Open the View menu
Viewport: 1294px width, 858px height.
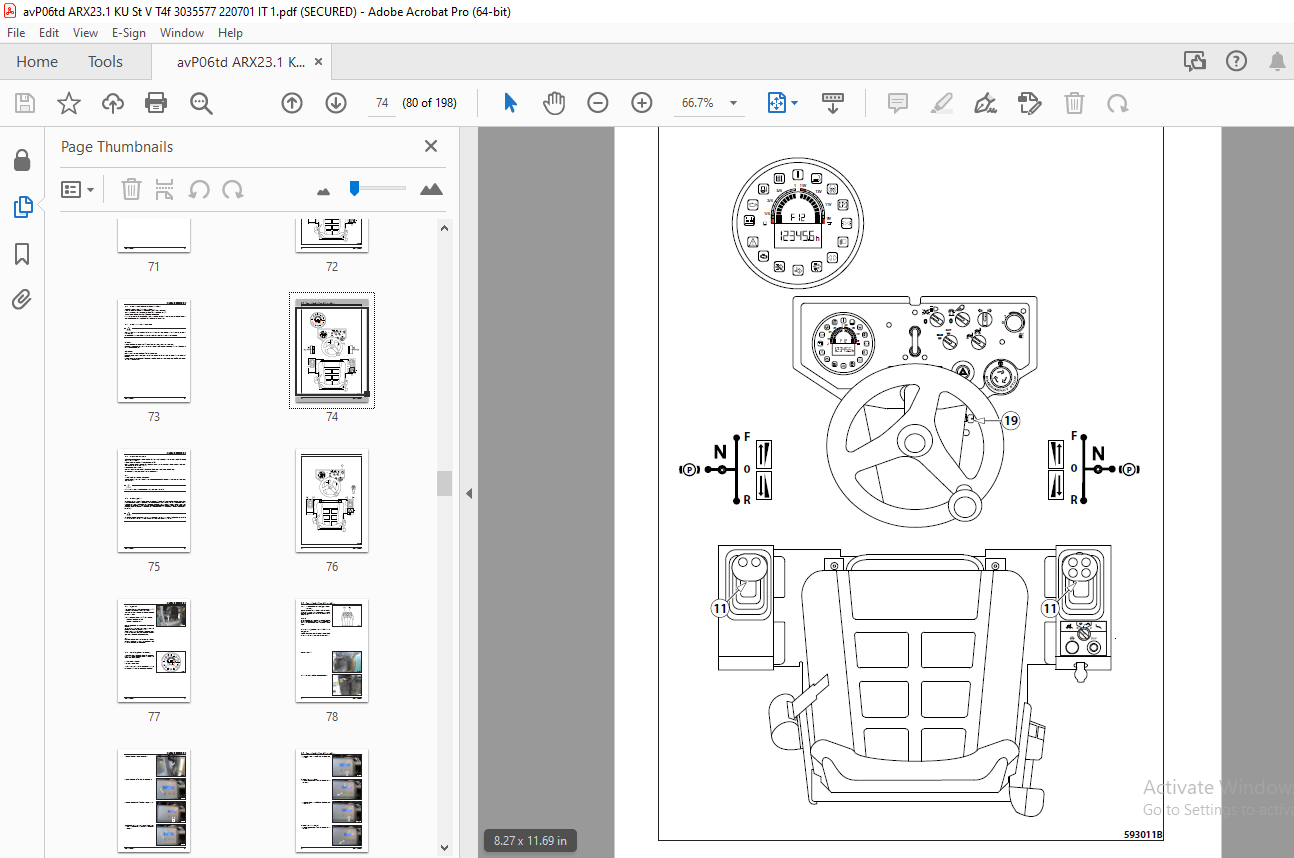(x=85, y=32)
